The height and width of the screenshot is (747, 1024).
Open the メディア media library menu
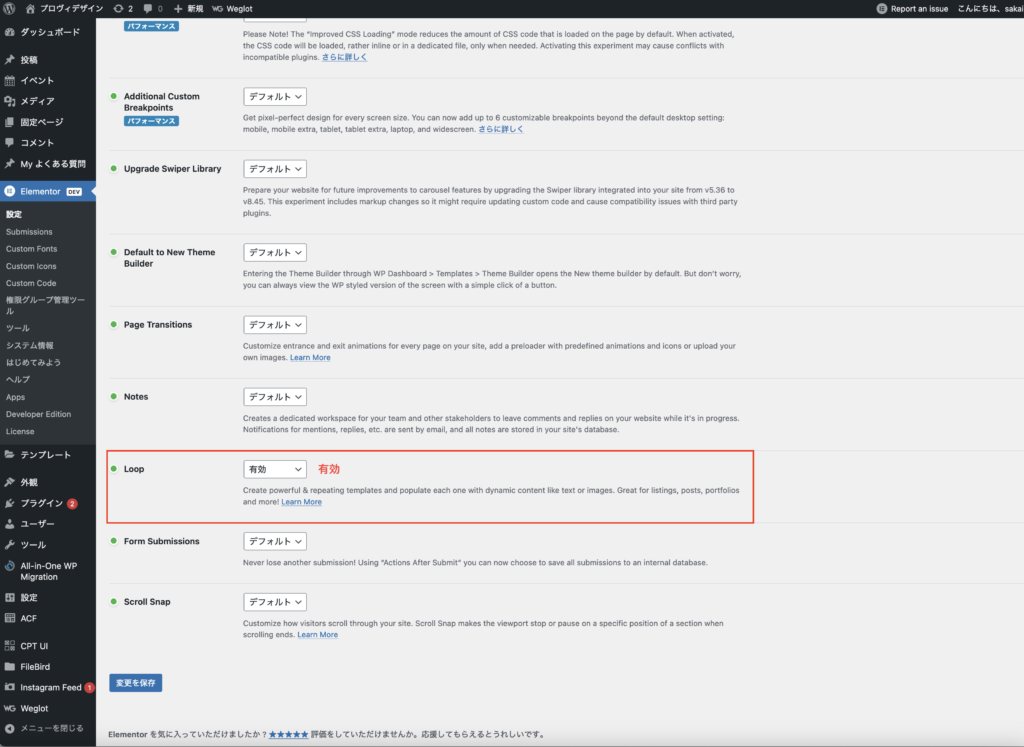pos(37,101)
